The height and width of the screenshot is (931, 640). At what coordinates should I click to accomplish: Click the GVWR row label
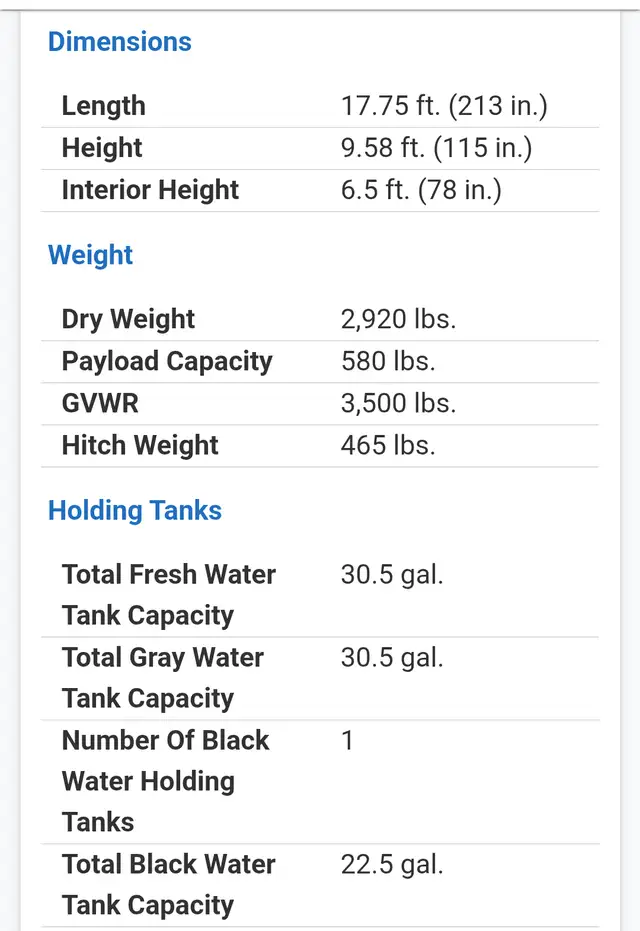(x=100, y=404)
